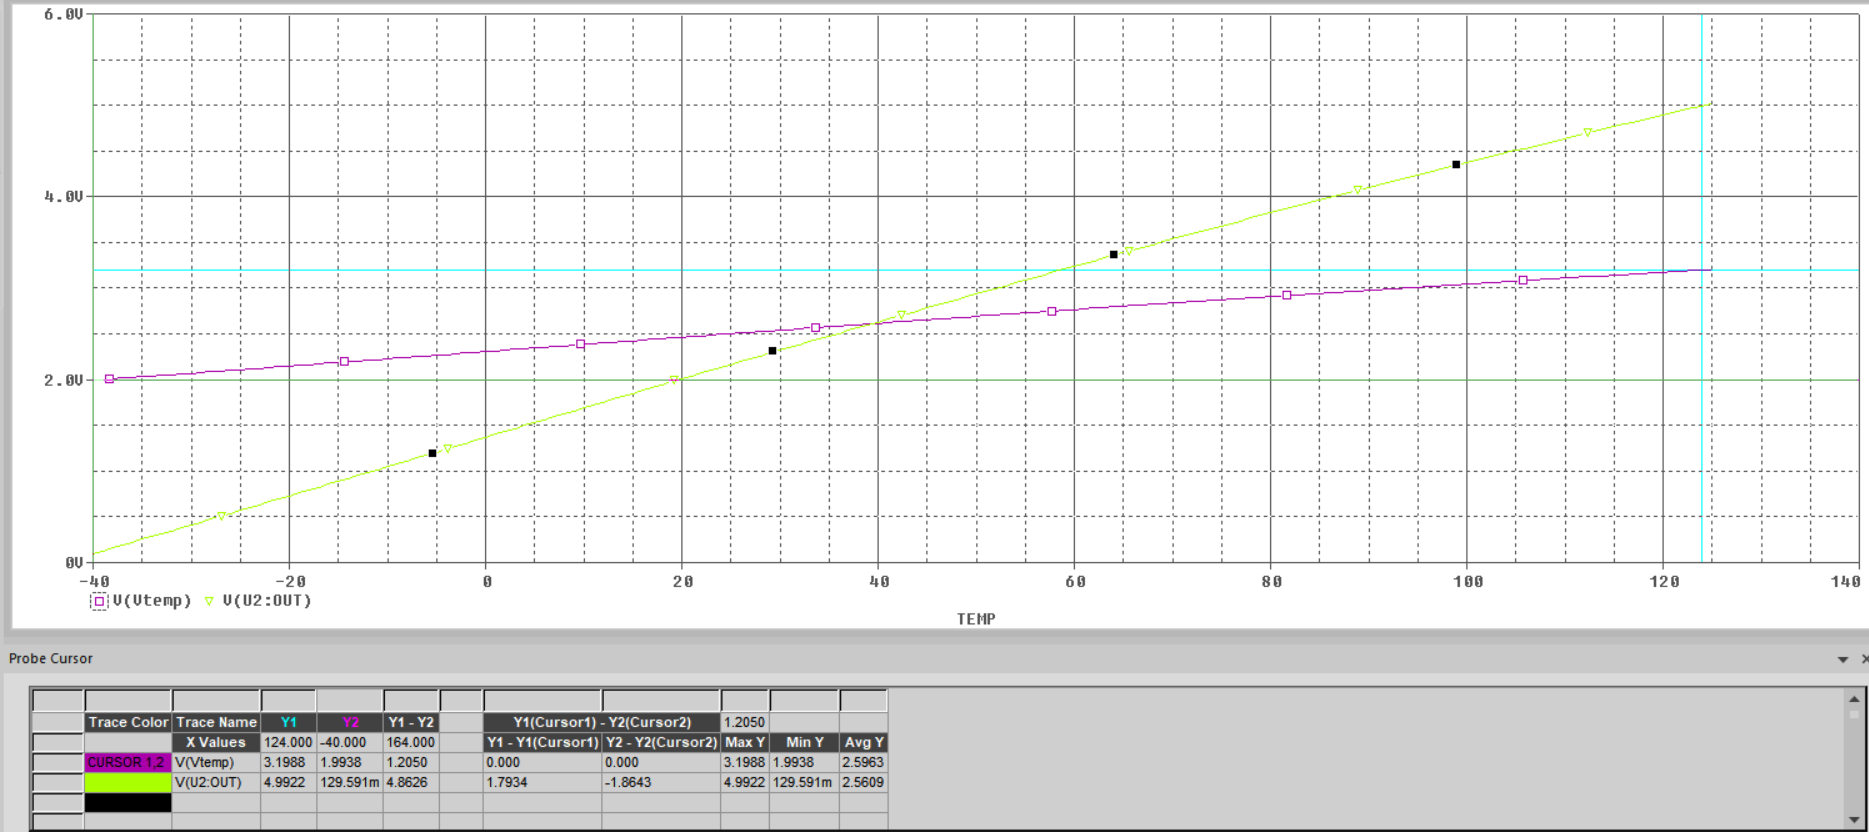Click the scroll down arrow in cursor table
The height and width of the screenshot is (832, 1869).
pyautogui.click(x=1854, y=821)
